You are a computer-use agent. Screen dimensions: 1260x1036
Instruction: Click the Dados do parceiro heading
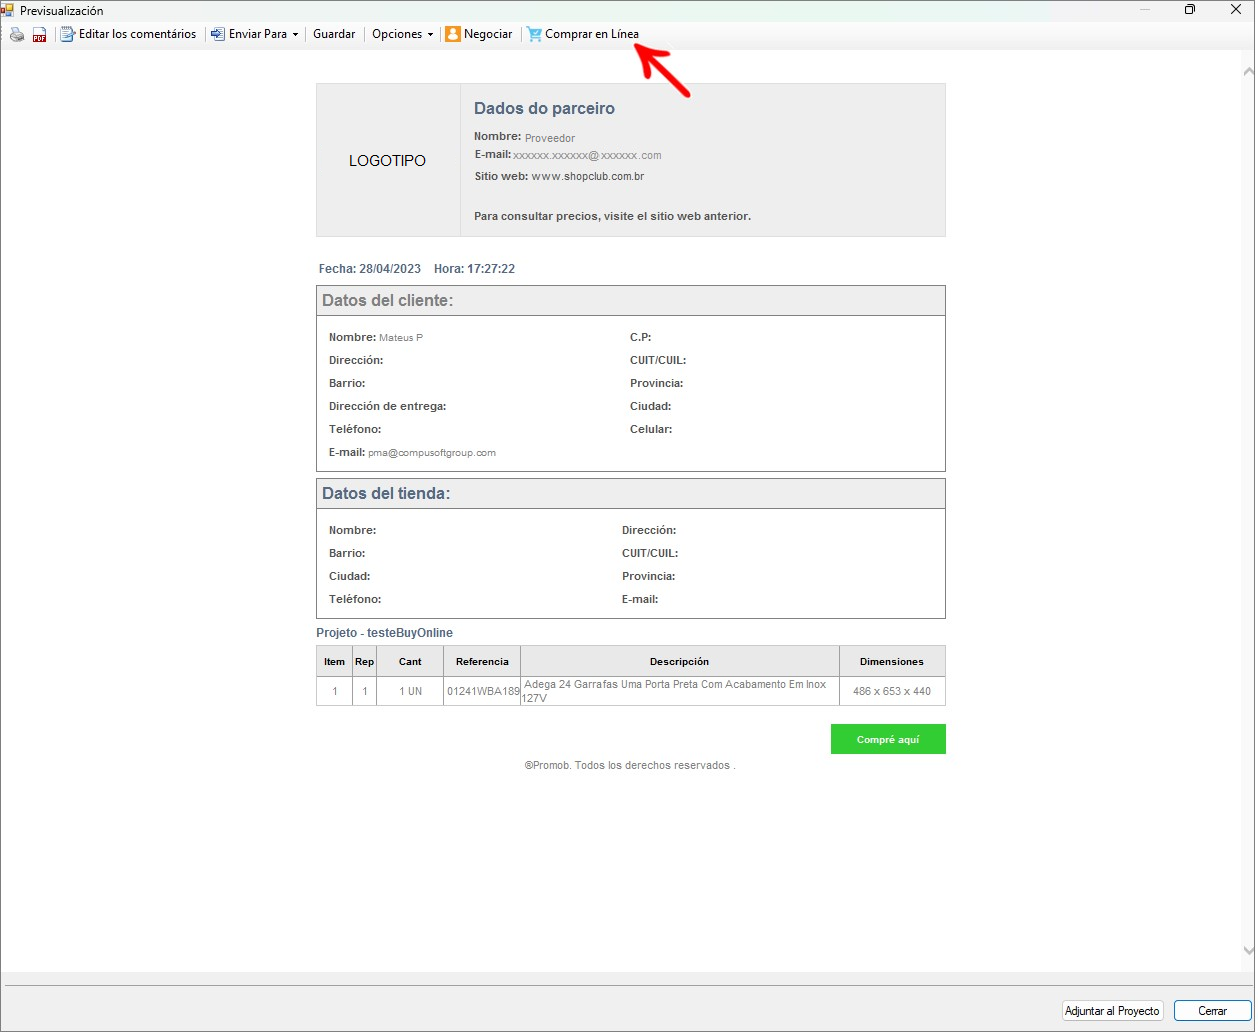coord(544,109)
